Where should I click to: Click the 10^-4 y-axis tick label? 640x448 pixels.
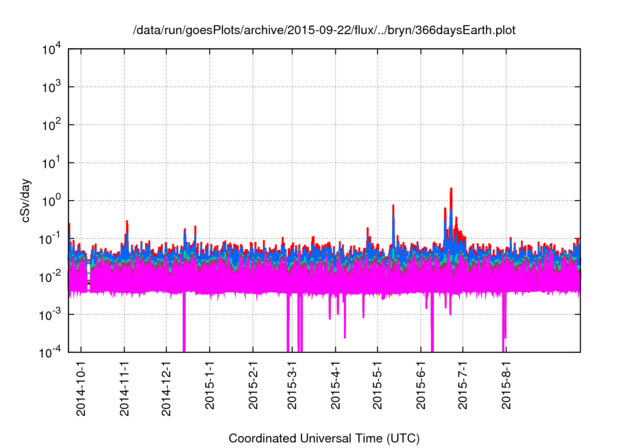[53, 351]
